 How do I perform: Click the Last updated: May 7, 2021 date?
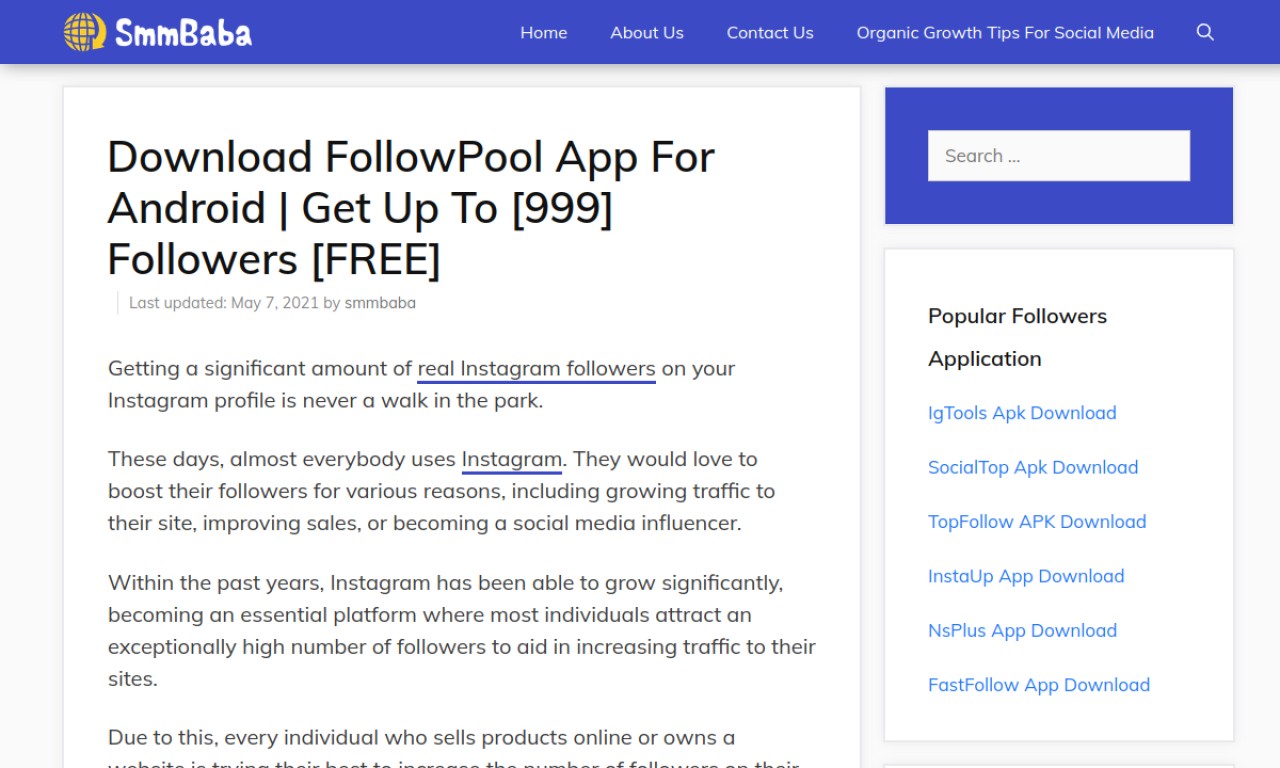[224, 303]
